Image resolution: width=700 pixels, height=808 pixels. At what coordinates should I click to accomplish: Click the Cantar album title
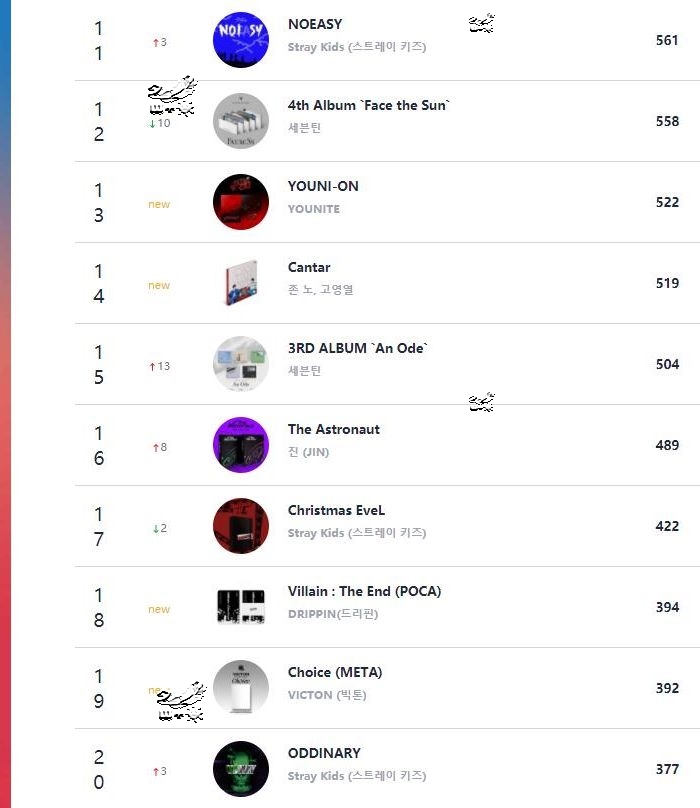click(x=309, y=267)
